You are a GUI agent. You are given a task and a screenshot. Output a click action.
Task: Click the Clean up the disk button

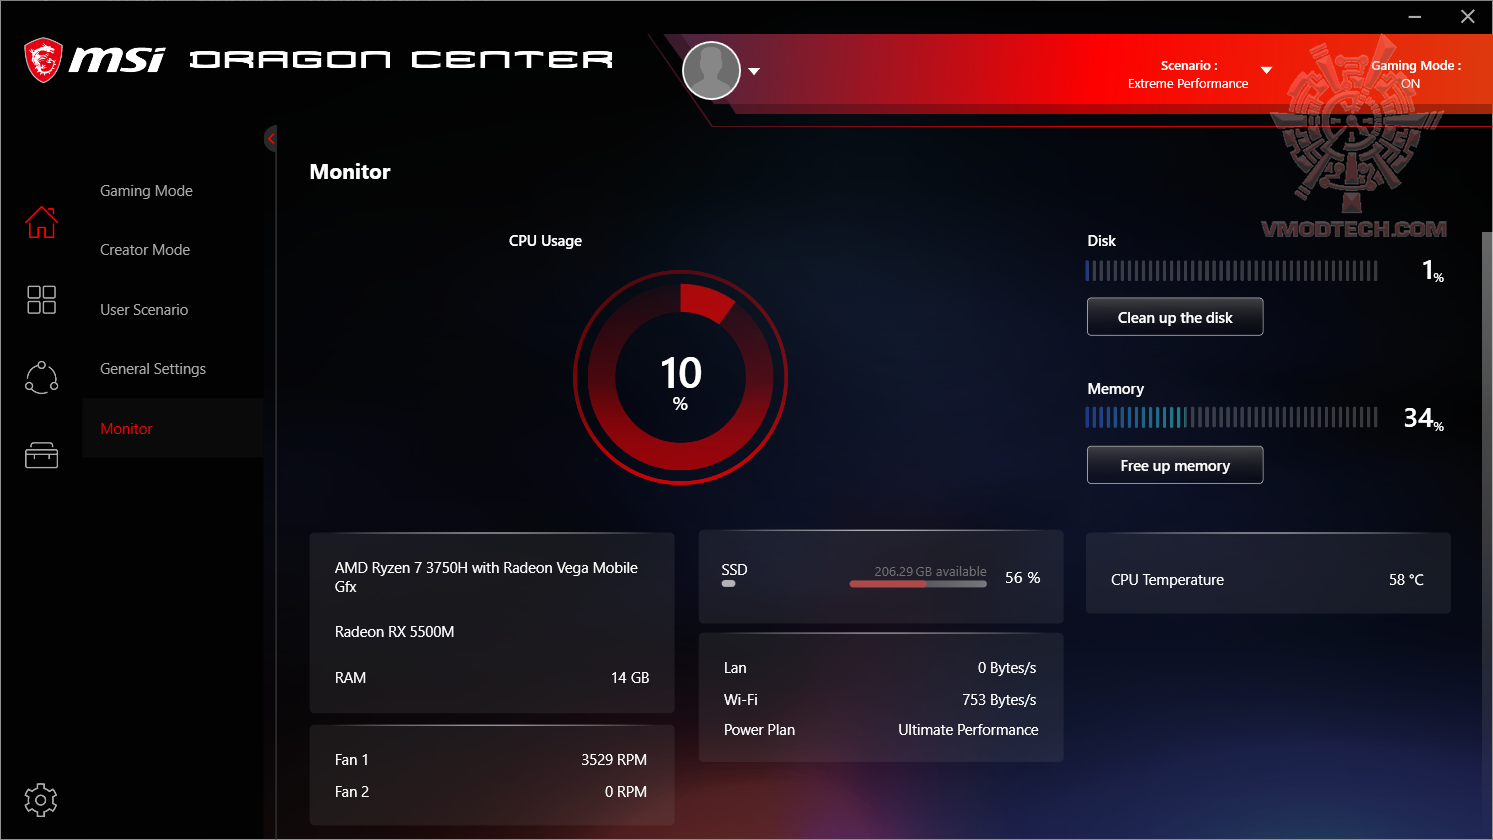pyautogui.click(x=1175, y=317)
